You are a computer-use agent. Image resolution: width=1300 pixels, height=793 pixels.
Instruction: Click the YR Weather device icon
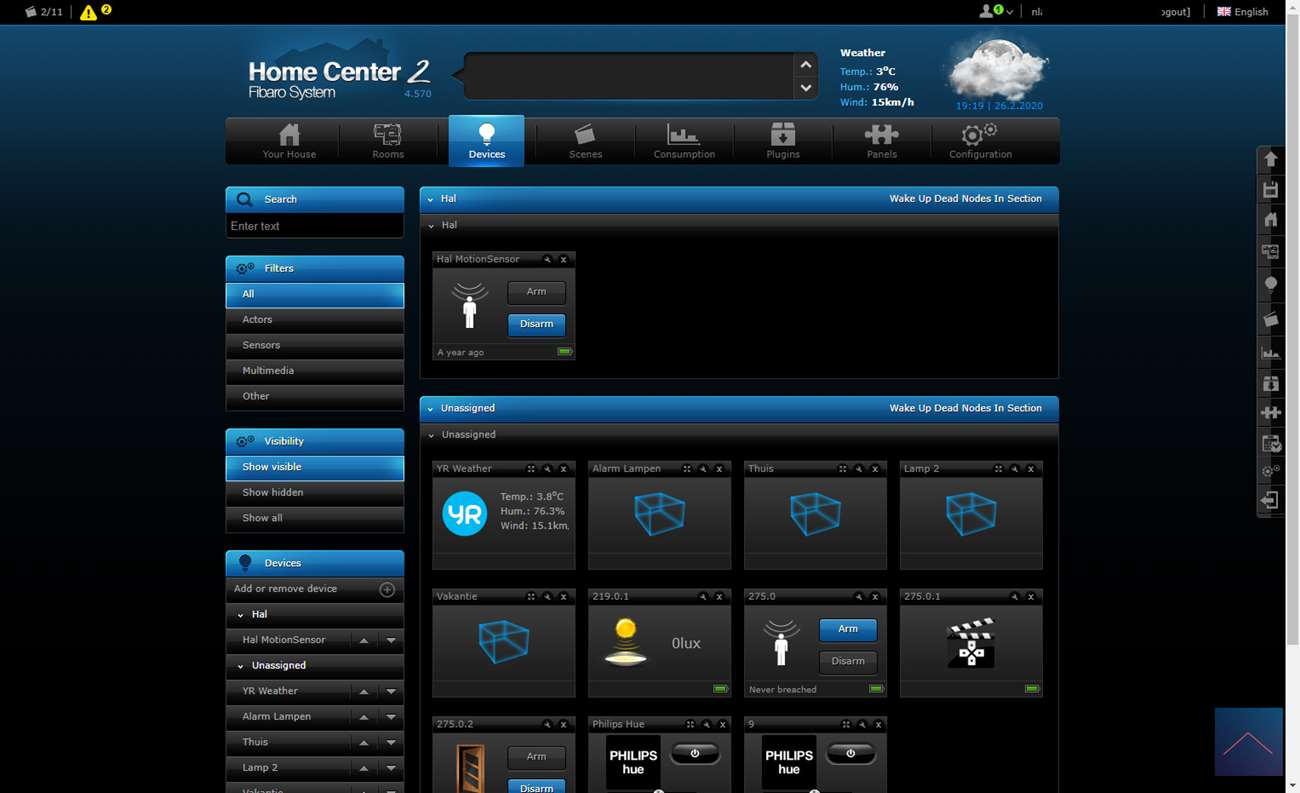464,514
